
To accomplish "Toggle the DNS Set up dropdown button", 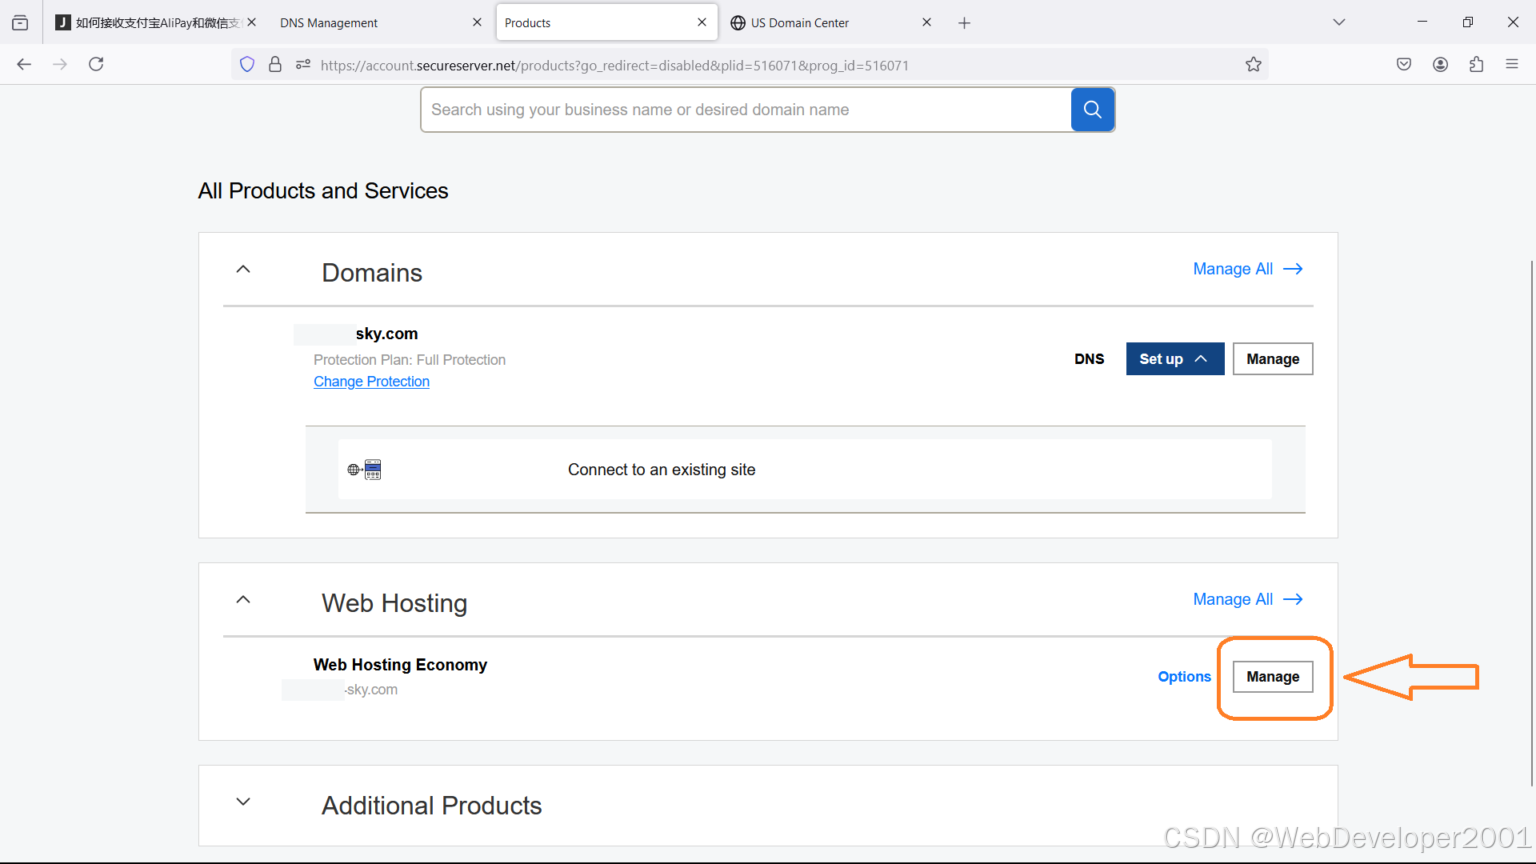I will pyautogui.click(x=1175, y=359).
